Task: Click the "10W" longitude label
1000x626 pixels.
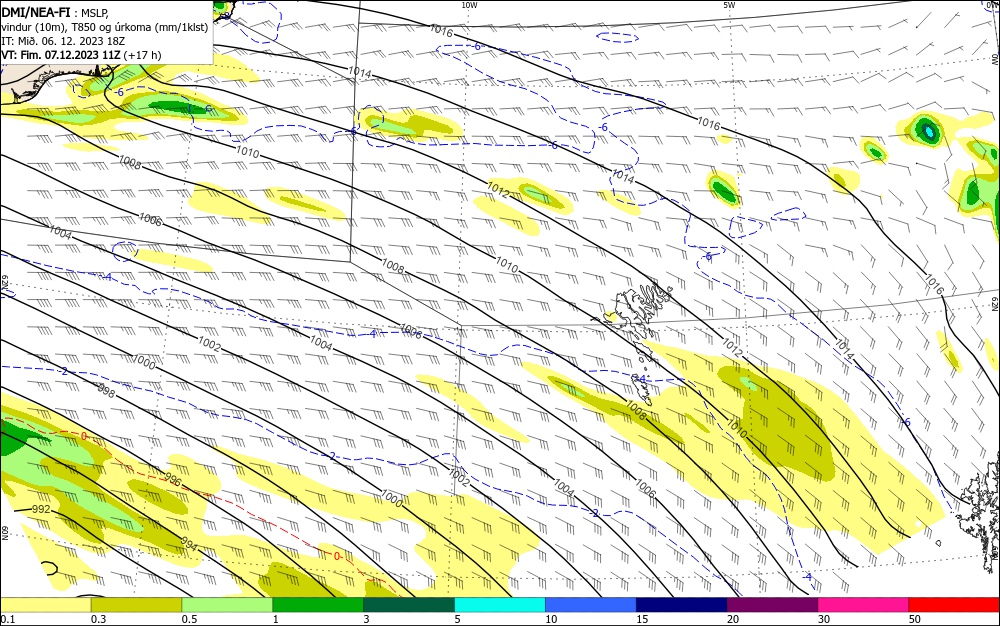Action: [x=469, y=5]
